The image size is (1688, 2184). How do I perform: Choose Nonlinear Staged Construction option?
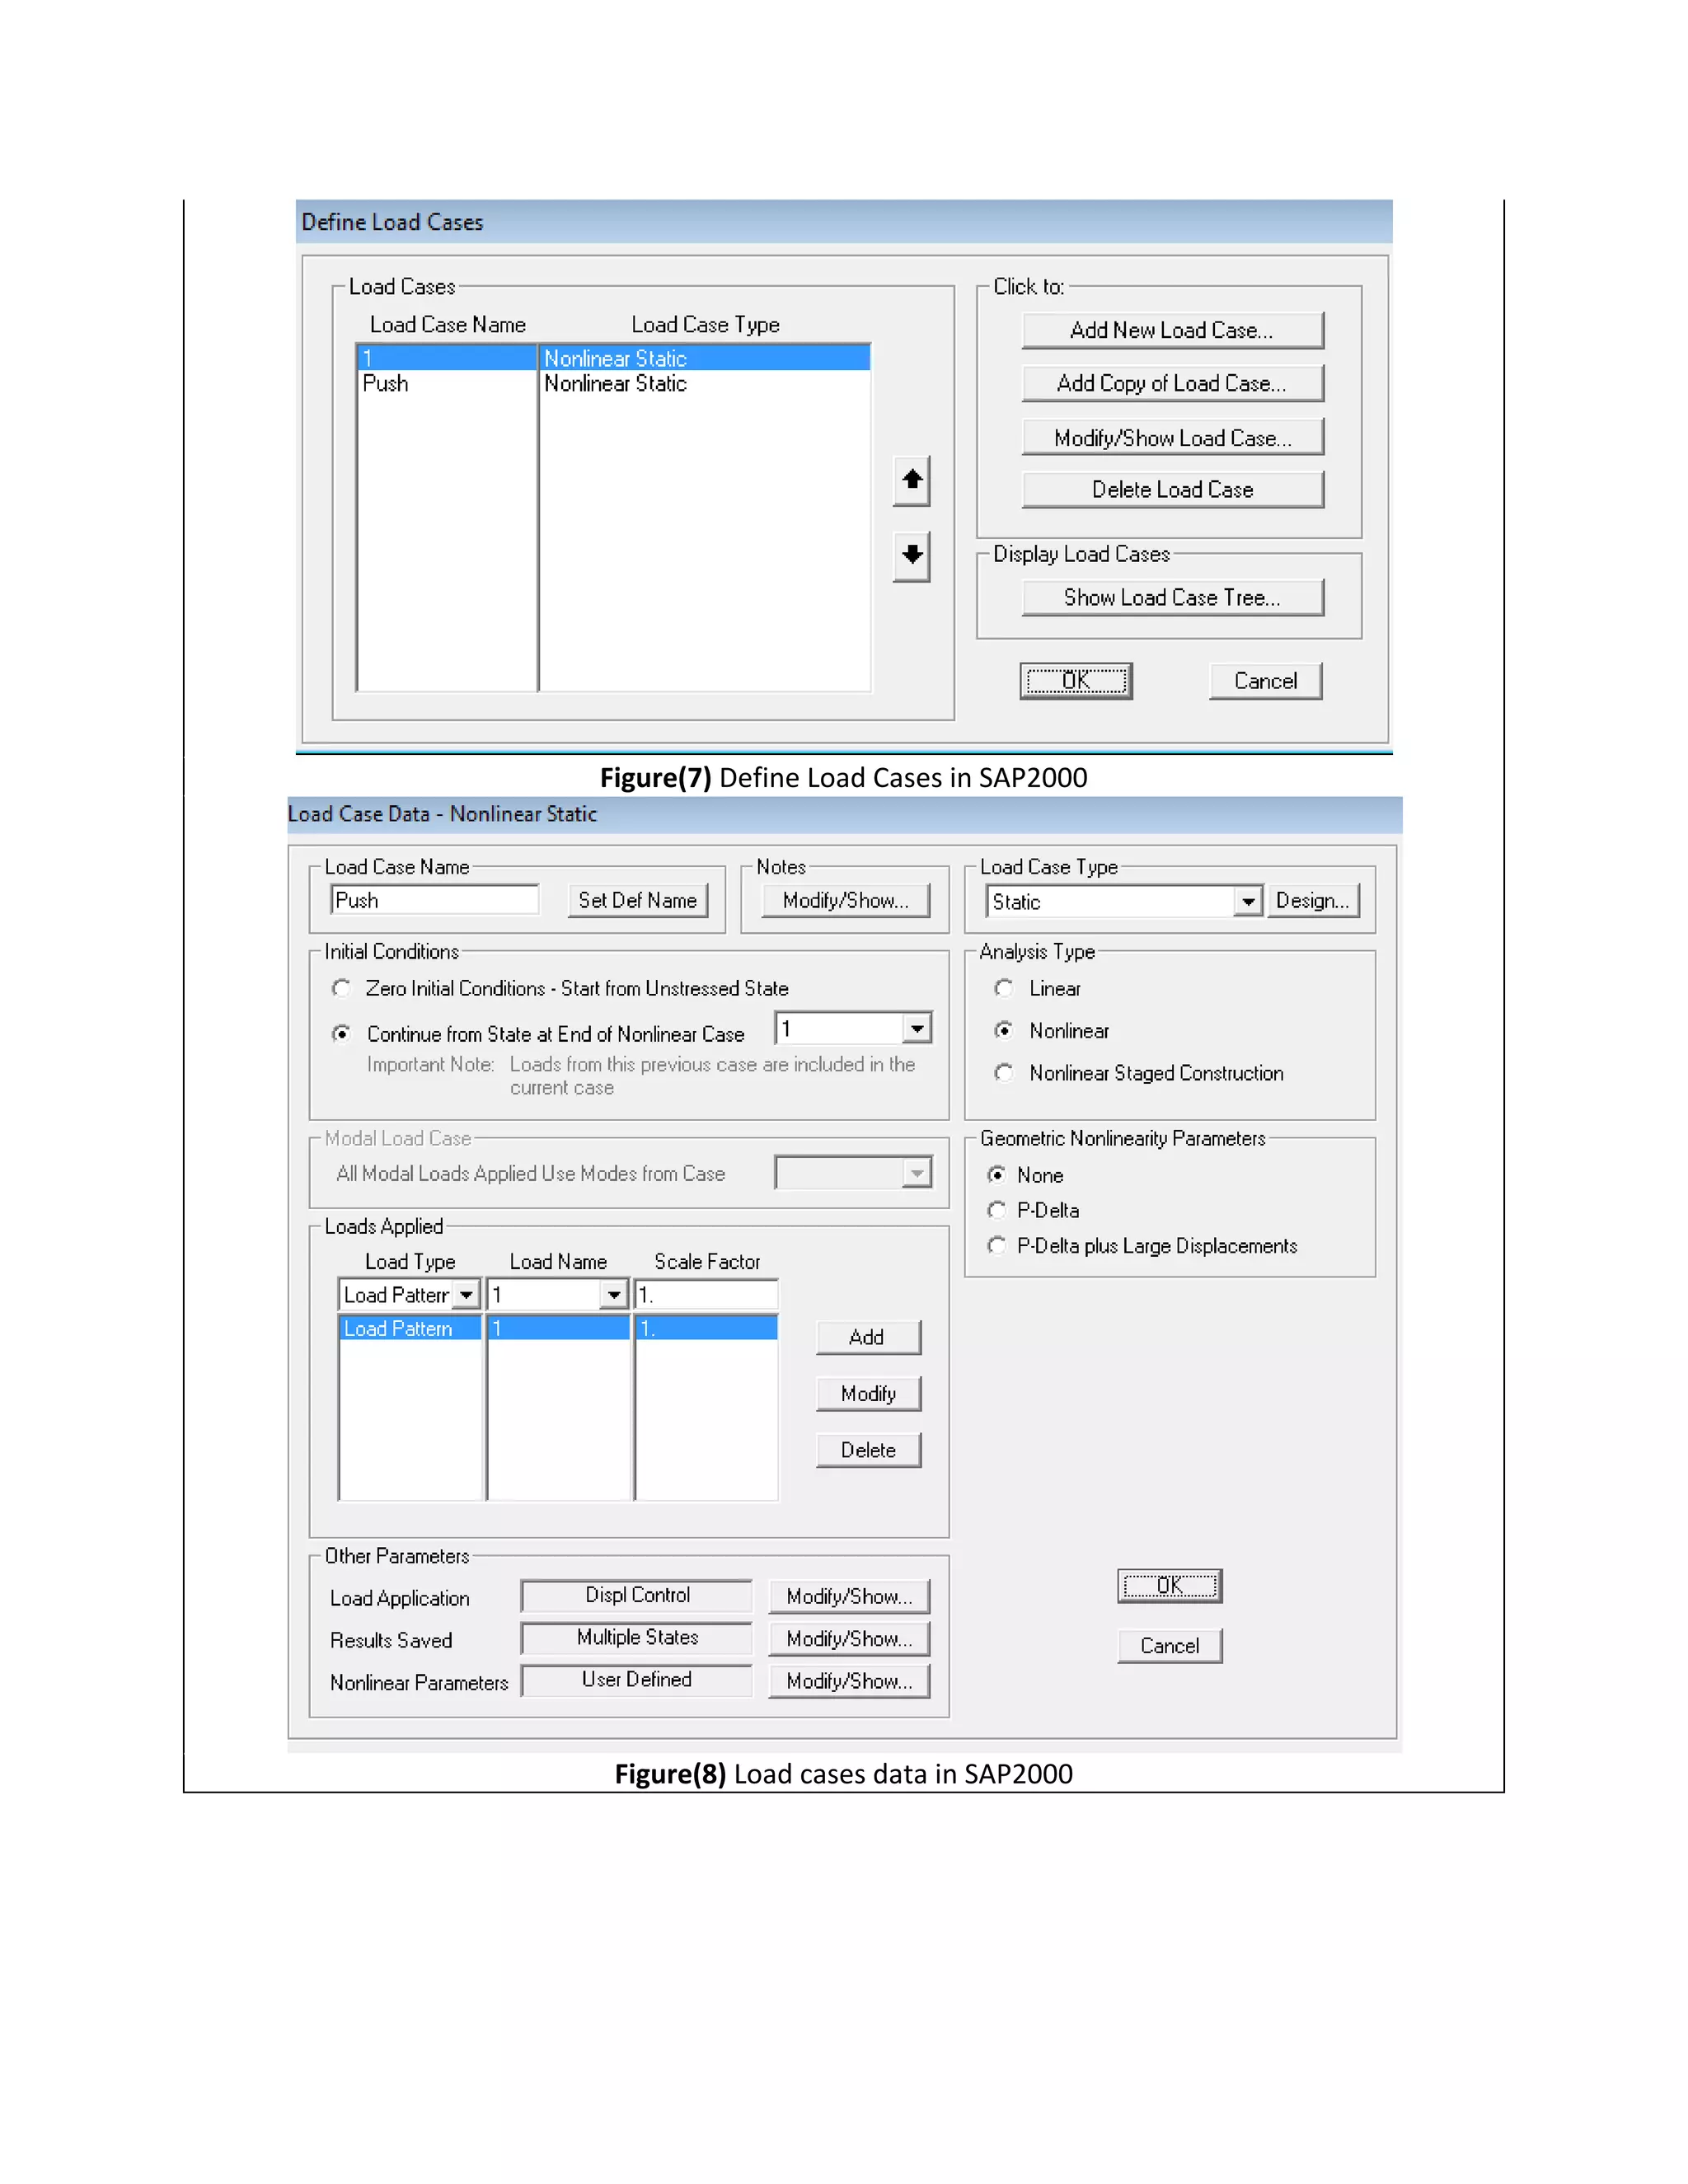1004,1073
